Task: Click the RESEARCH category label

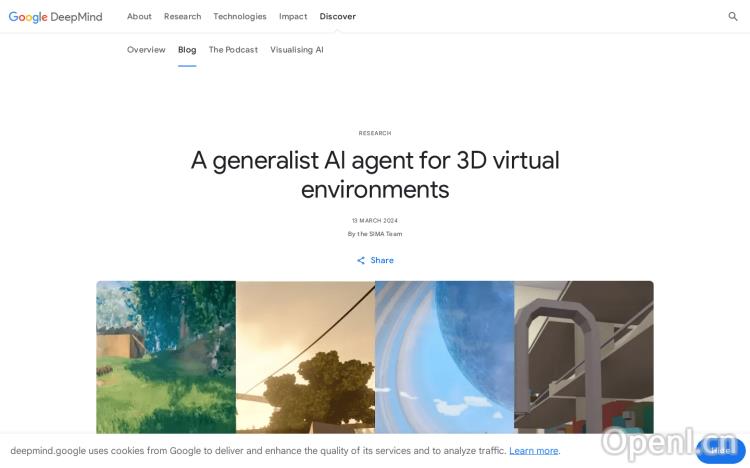Action: click(x=375, y=133)
